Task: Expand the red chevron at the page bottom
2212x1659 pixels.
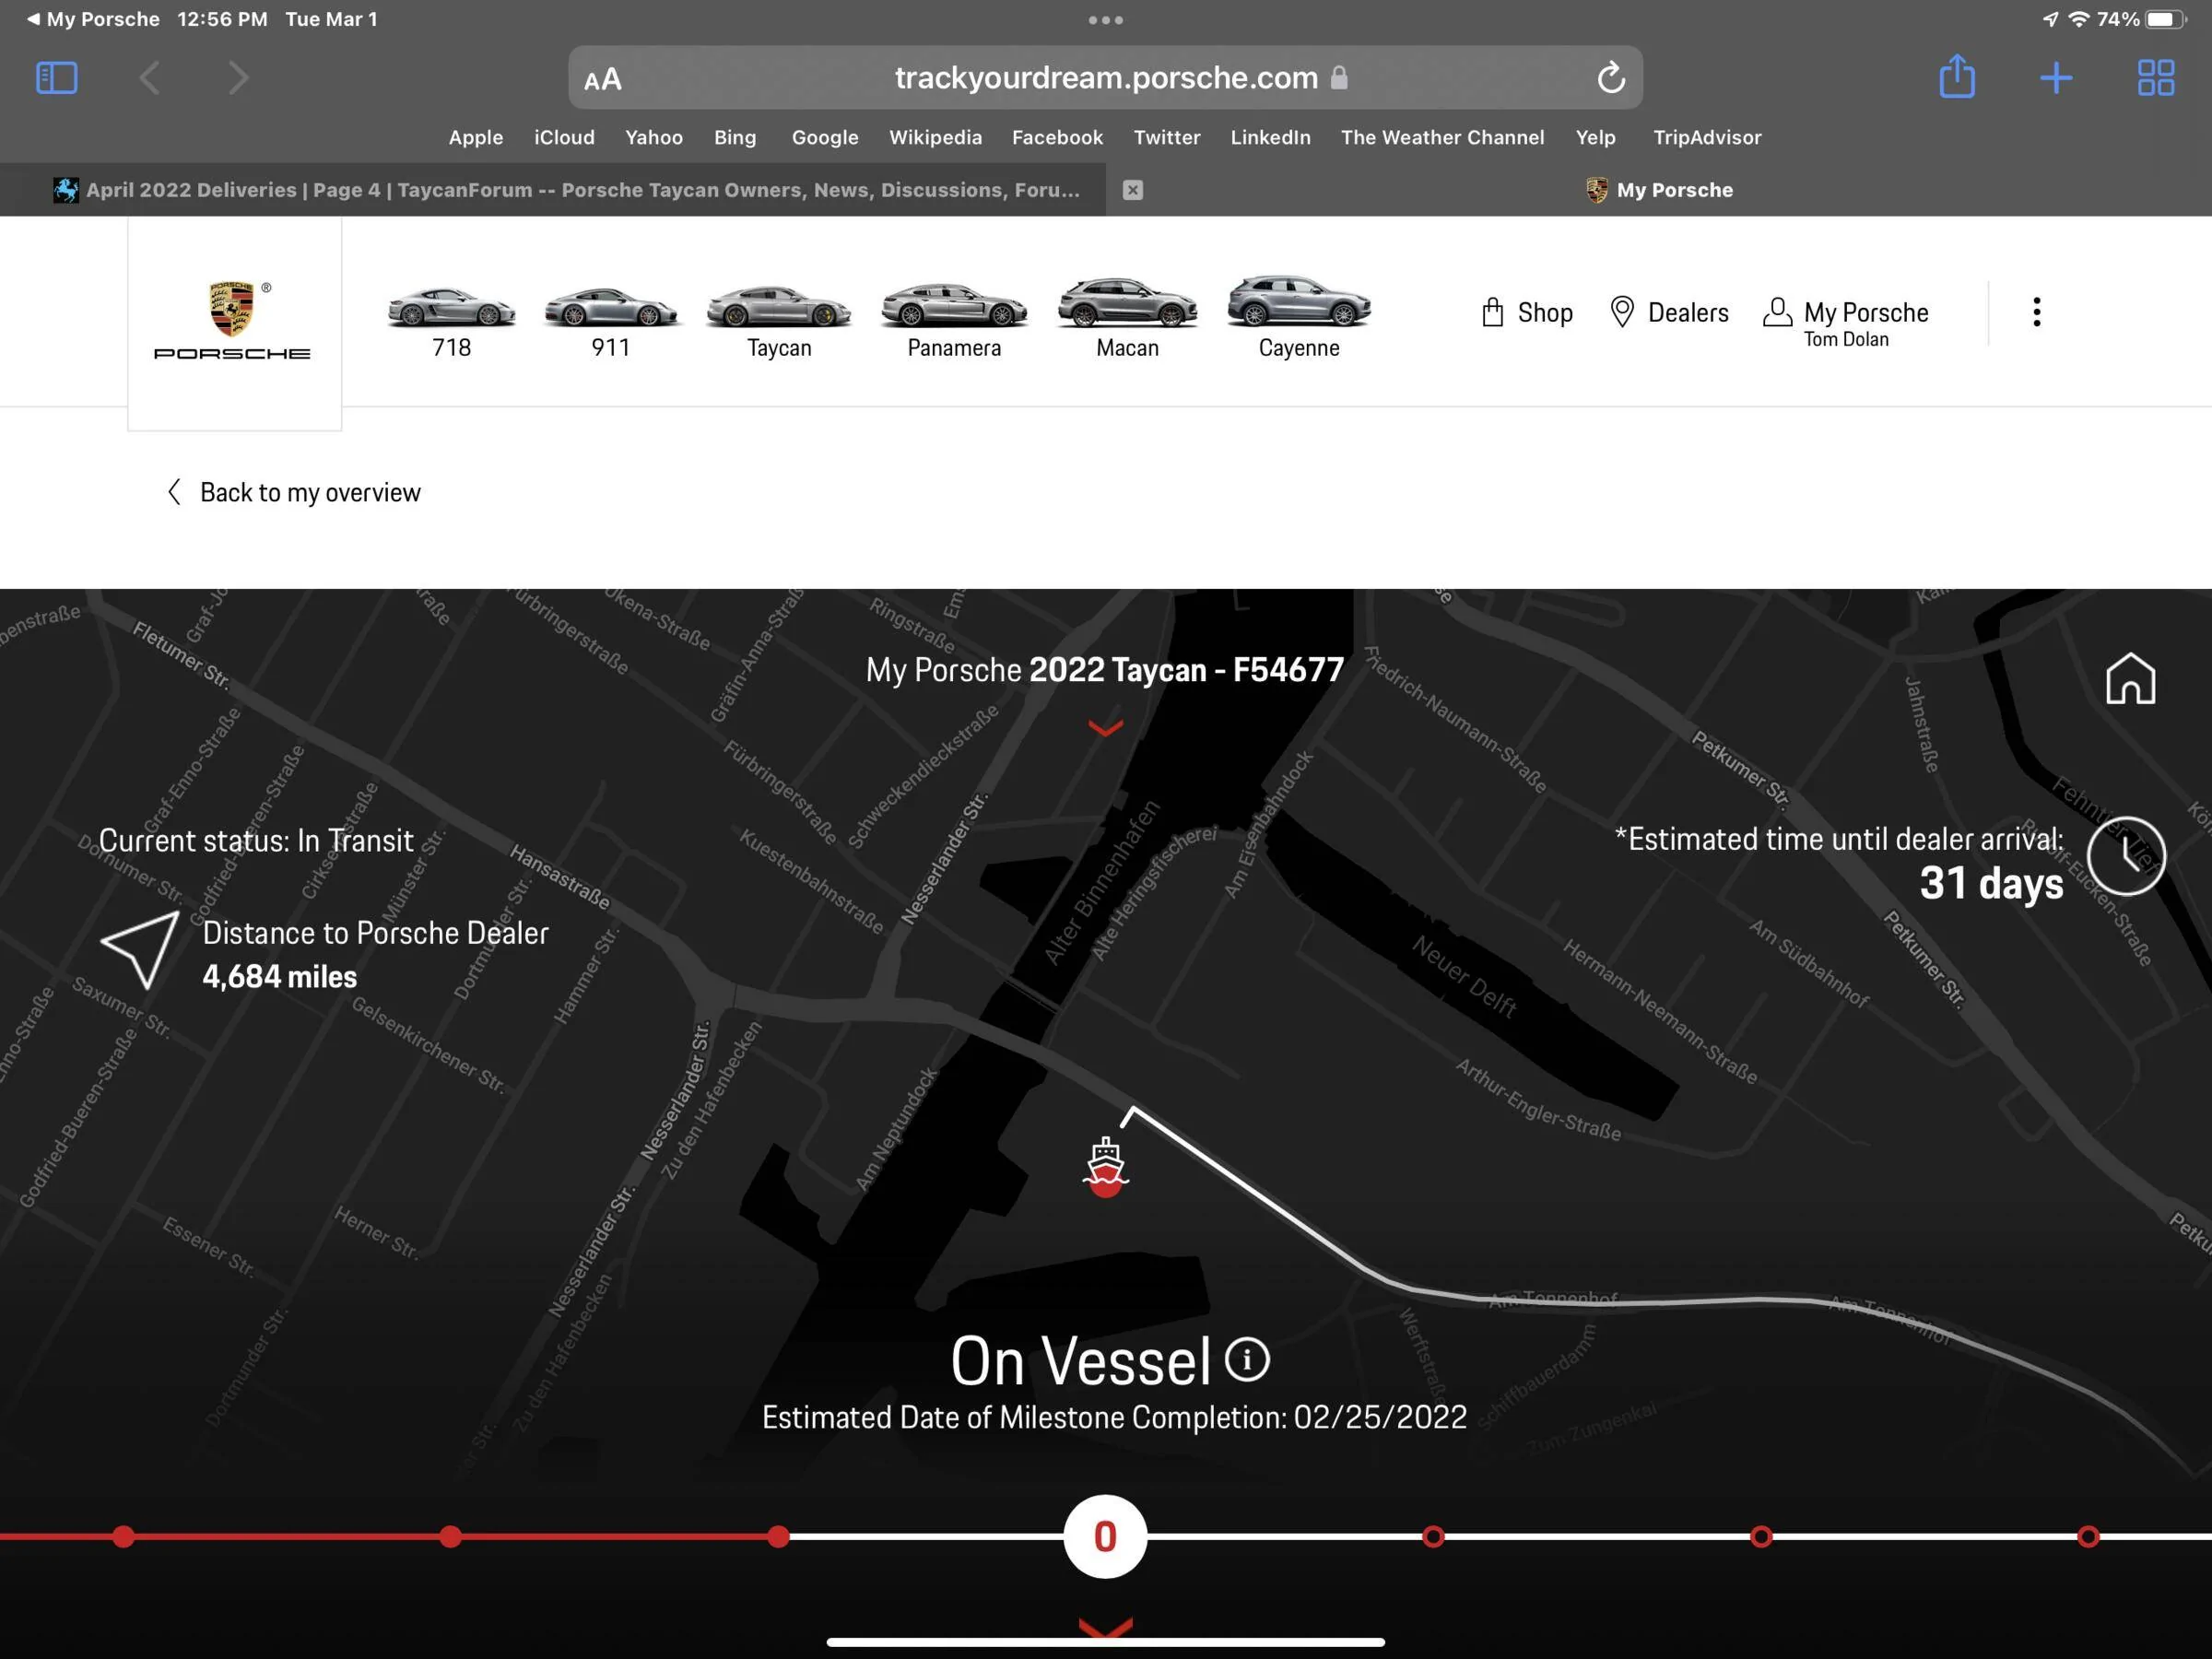Action: tap(1105, 1626)
